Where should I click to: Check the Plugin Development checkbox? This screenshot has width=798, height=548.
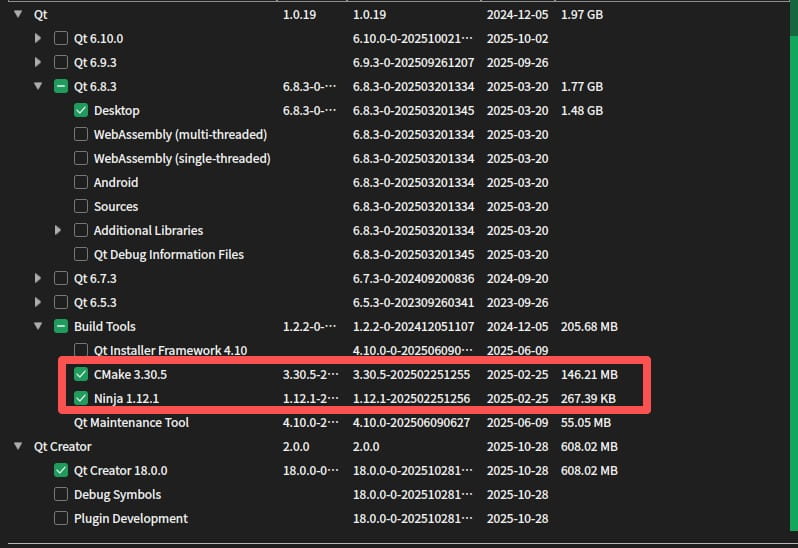click(x=61, y=518)
